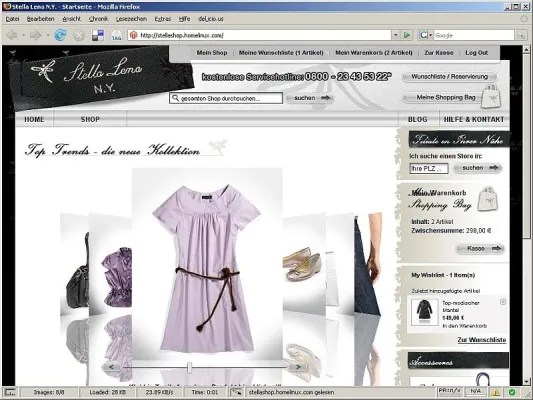The image size is (533, 400).
Task: Click the In den Warenkorb link
Action: [x=464, y=326]
